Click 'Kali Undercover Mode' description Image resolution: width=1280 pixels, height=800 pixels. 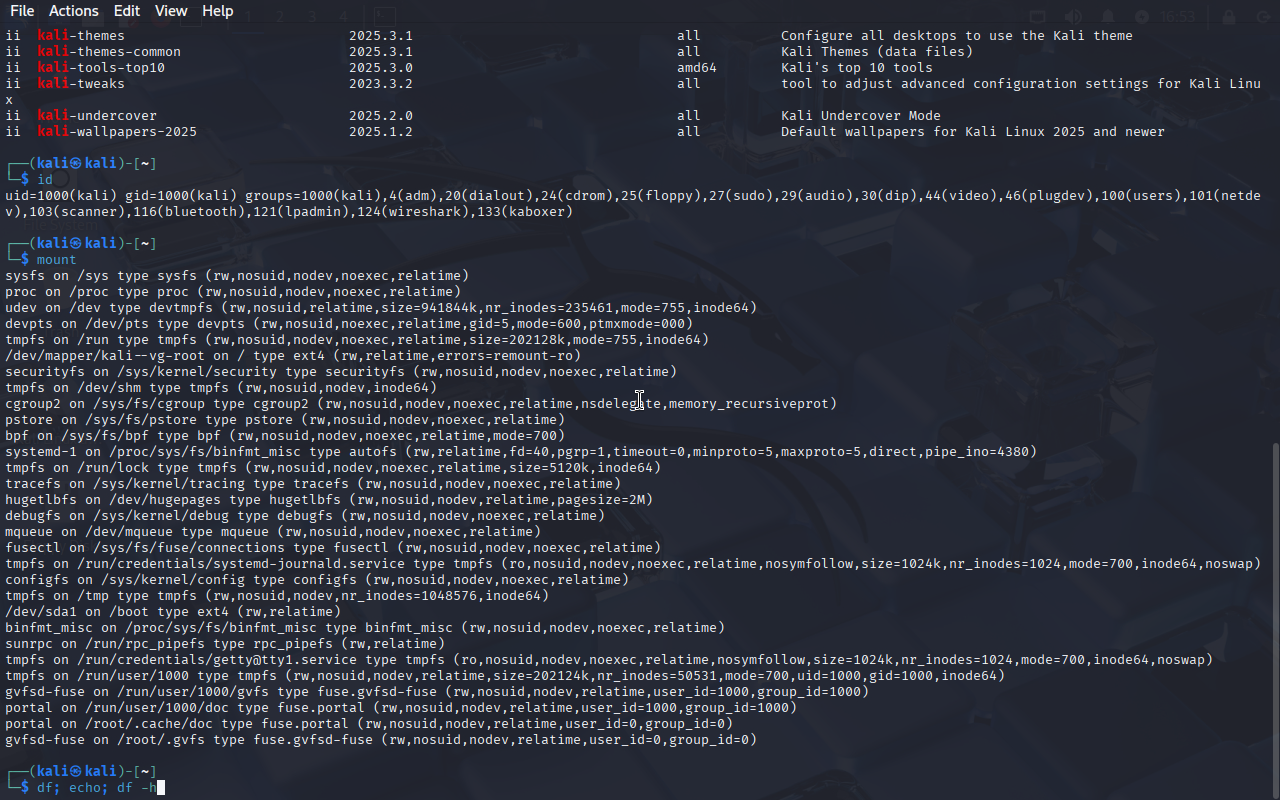tap(861, 116)
